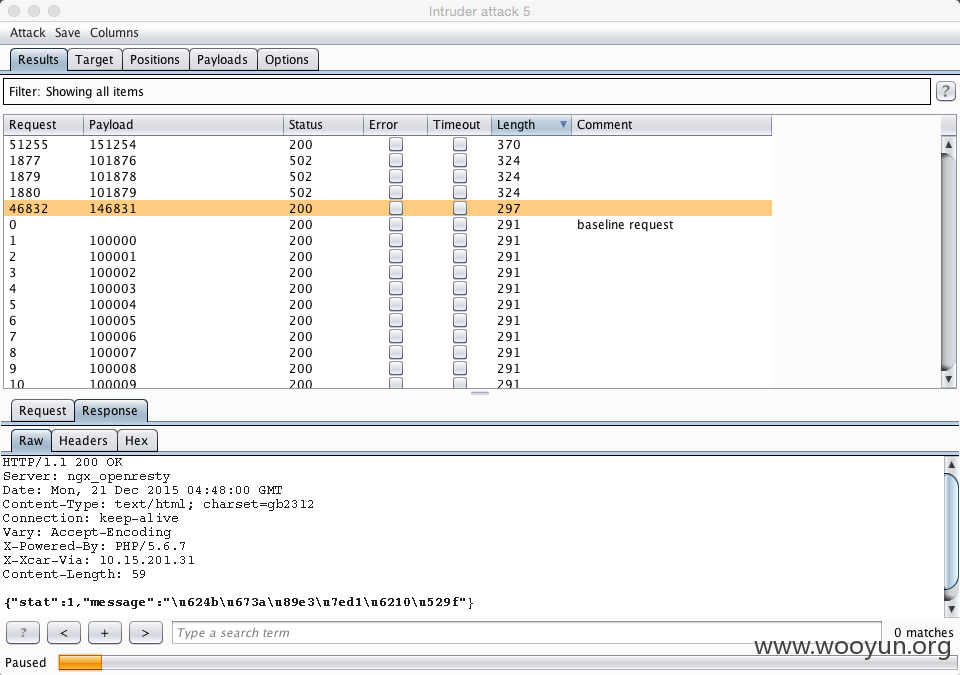
Task: Select the Response message tab
Action: (110, 410)
